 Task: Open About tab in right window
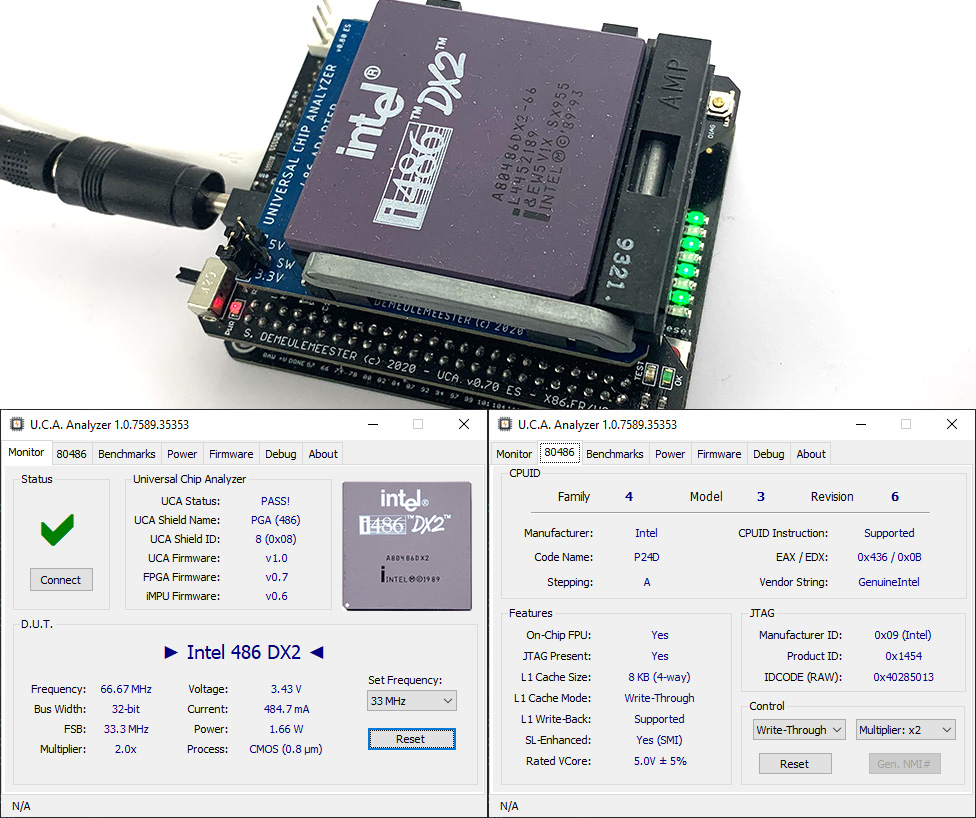tap(811, 454)
